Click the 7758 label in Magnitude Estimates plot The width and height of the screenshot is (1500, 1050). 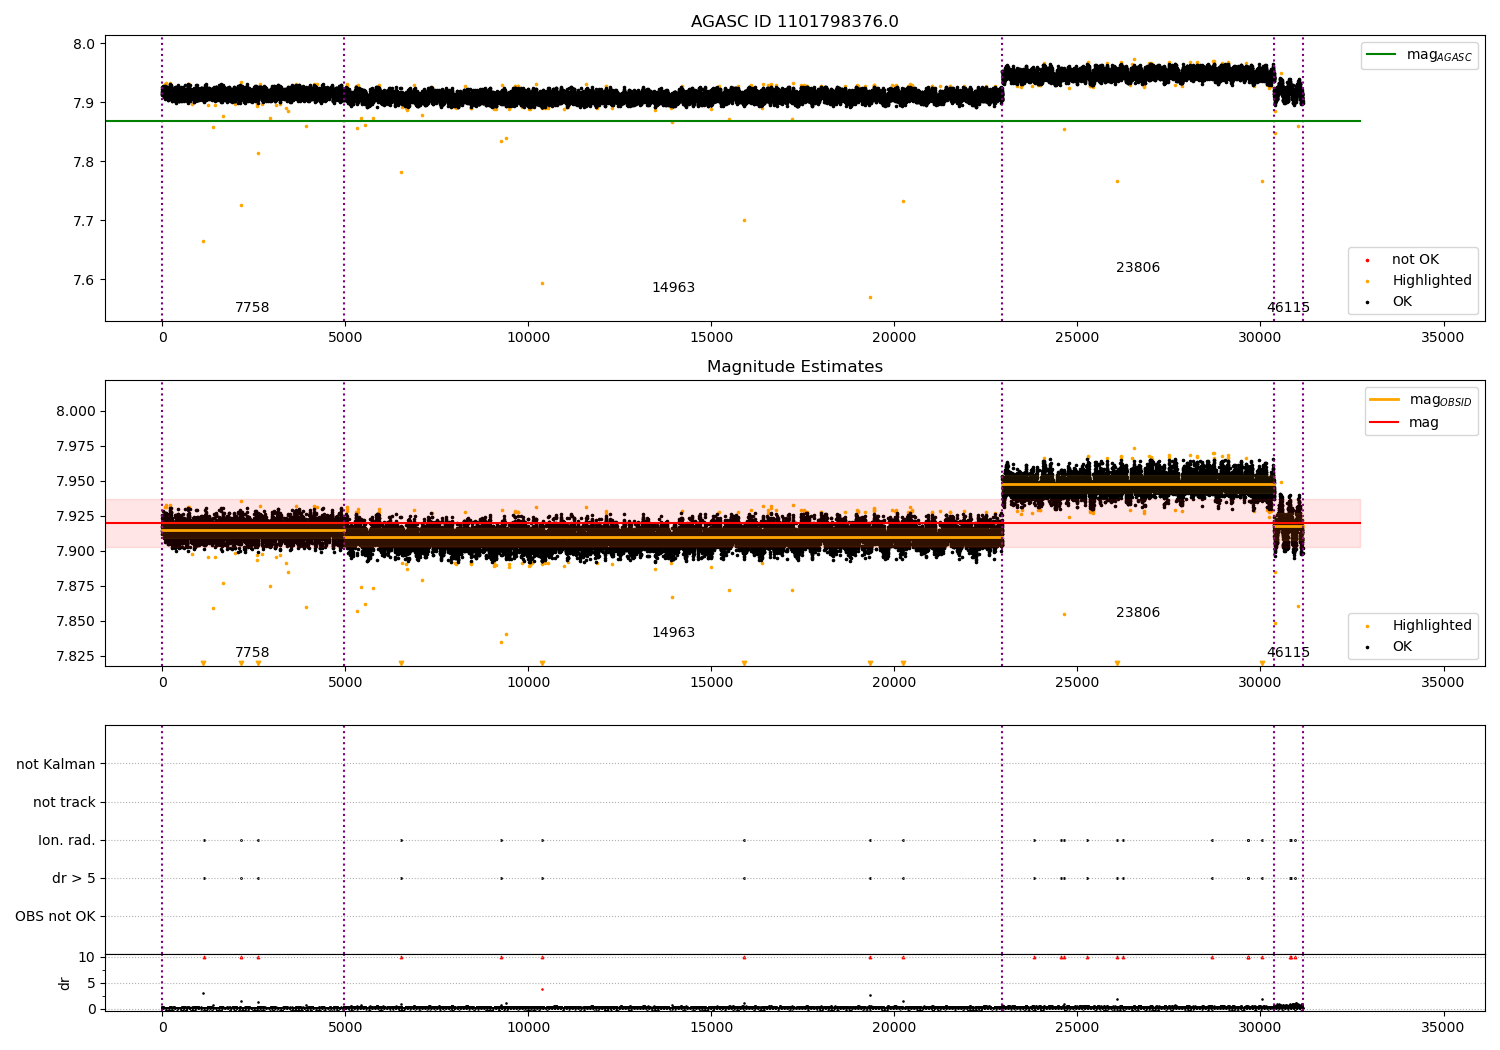[252, 653]
